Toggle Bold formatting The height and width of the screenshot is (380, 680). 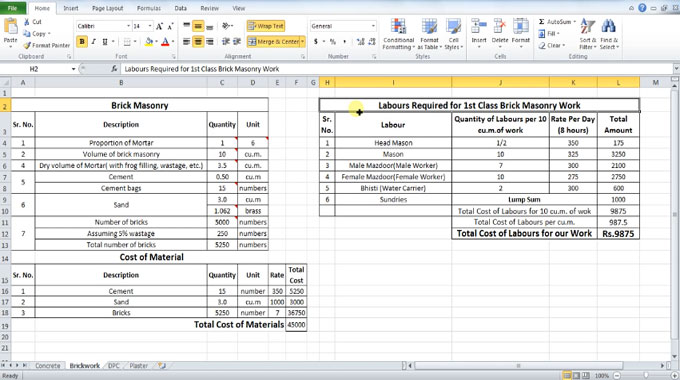82,42
